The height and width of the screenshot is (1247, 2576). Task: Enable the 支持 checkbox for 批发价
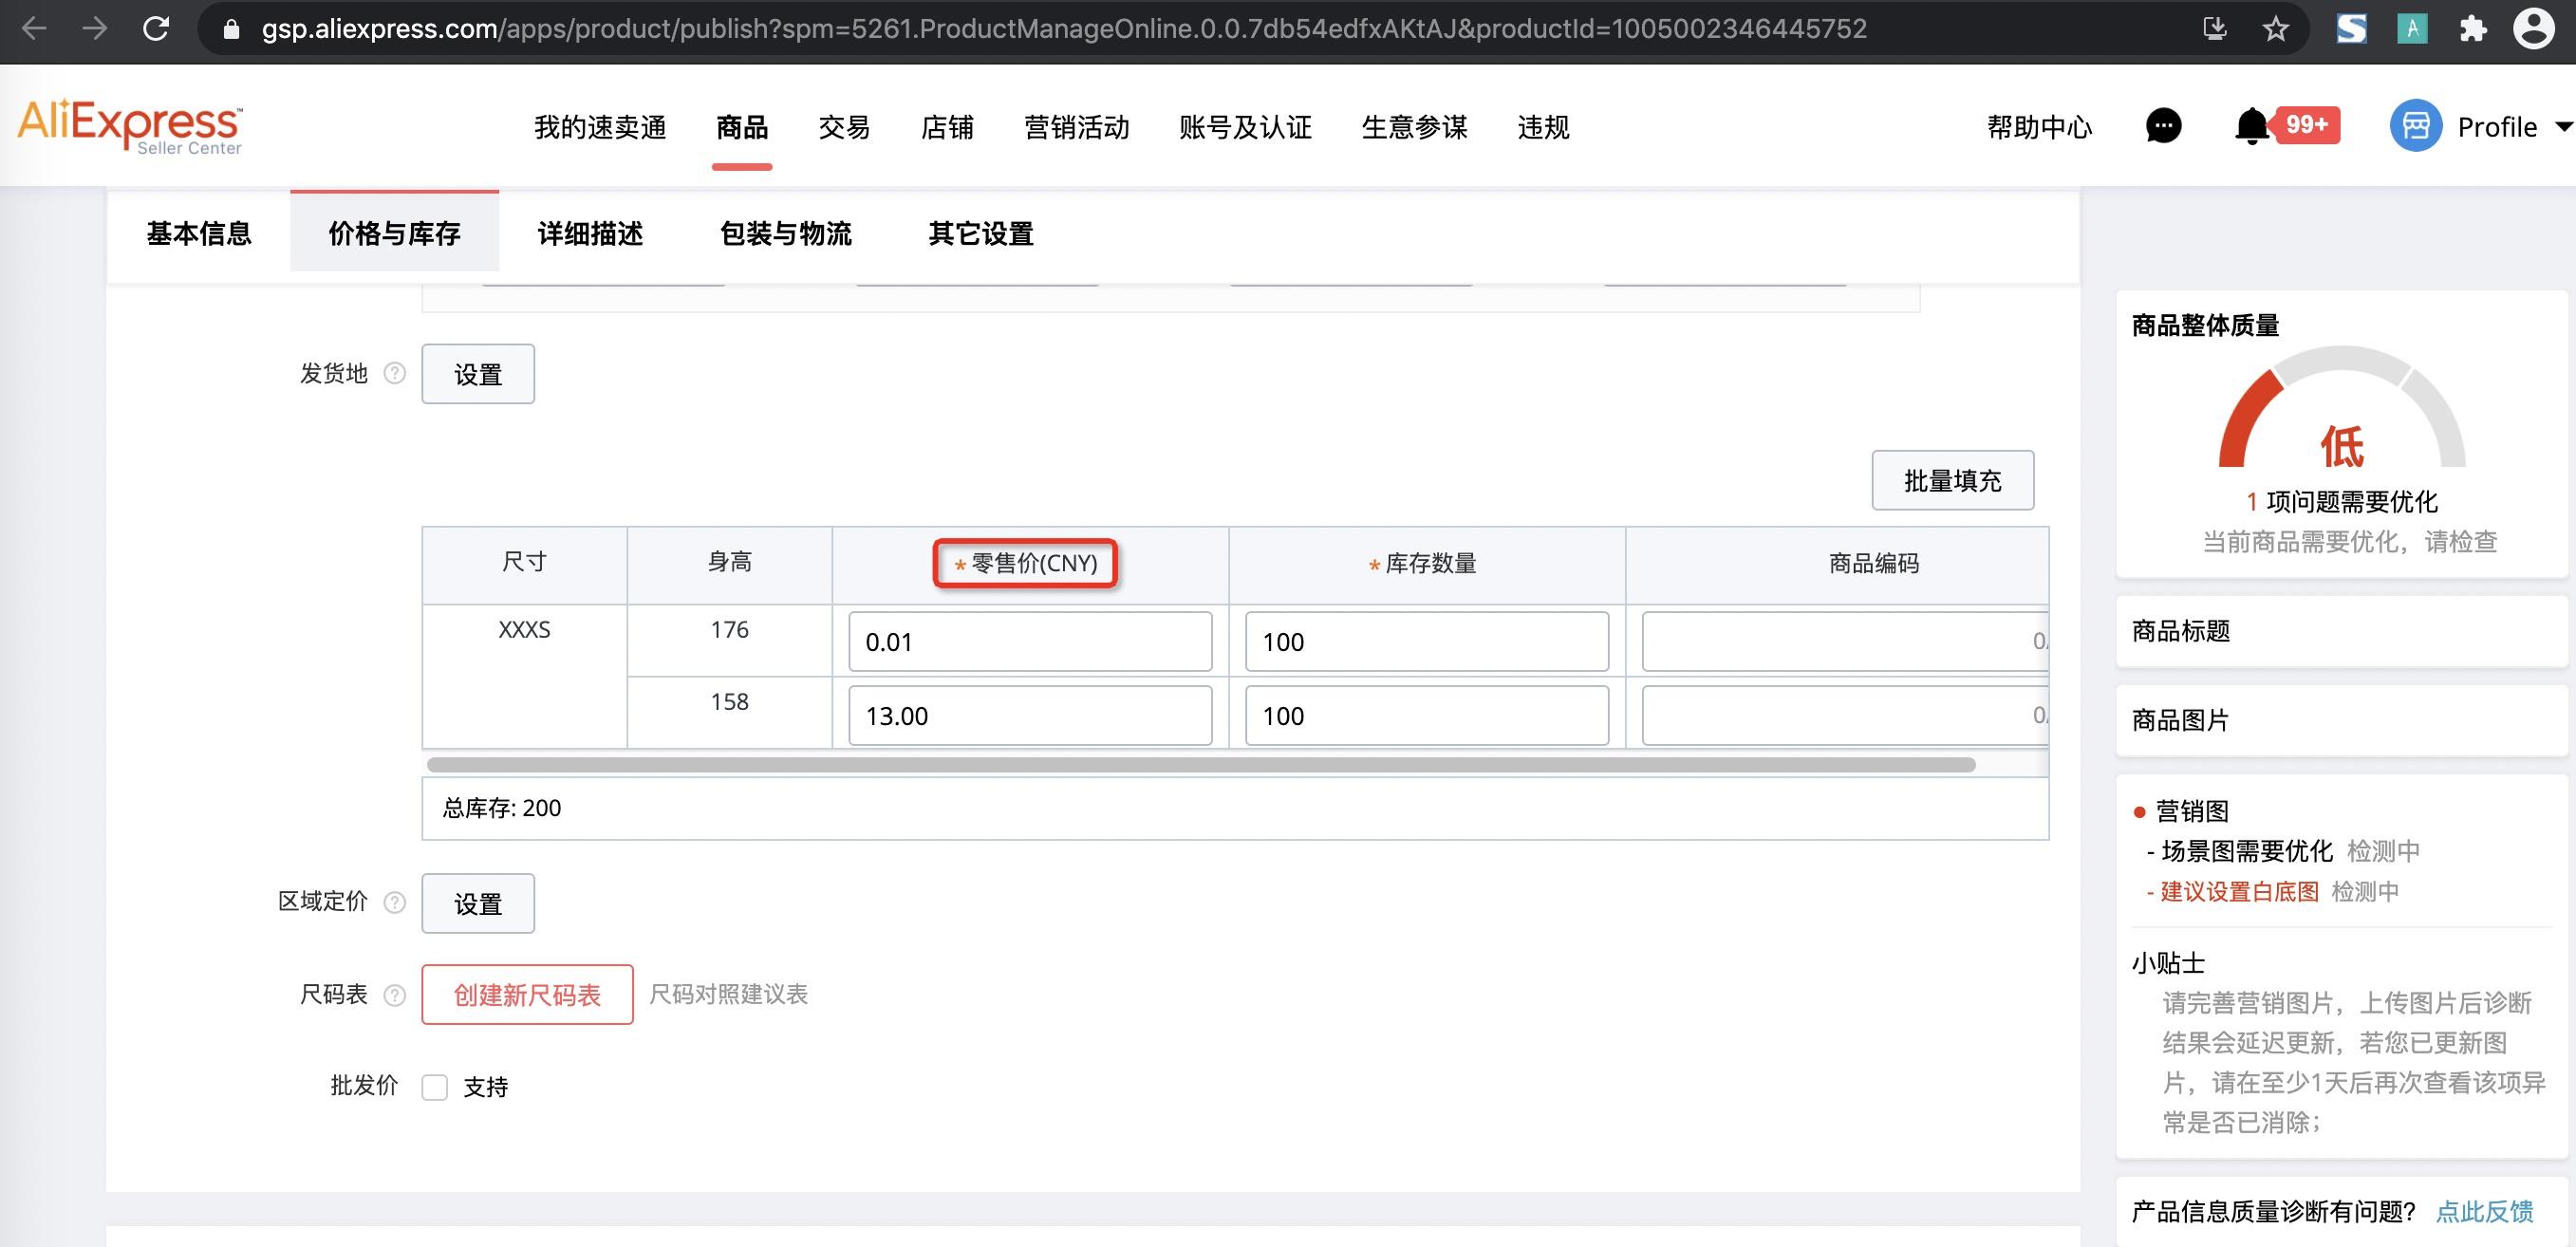click(x=435, y=1088)
